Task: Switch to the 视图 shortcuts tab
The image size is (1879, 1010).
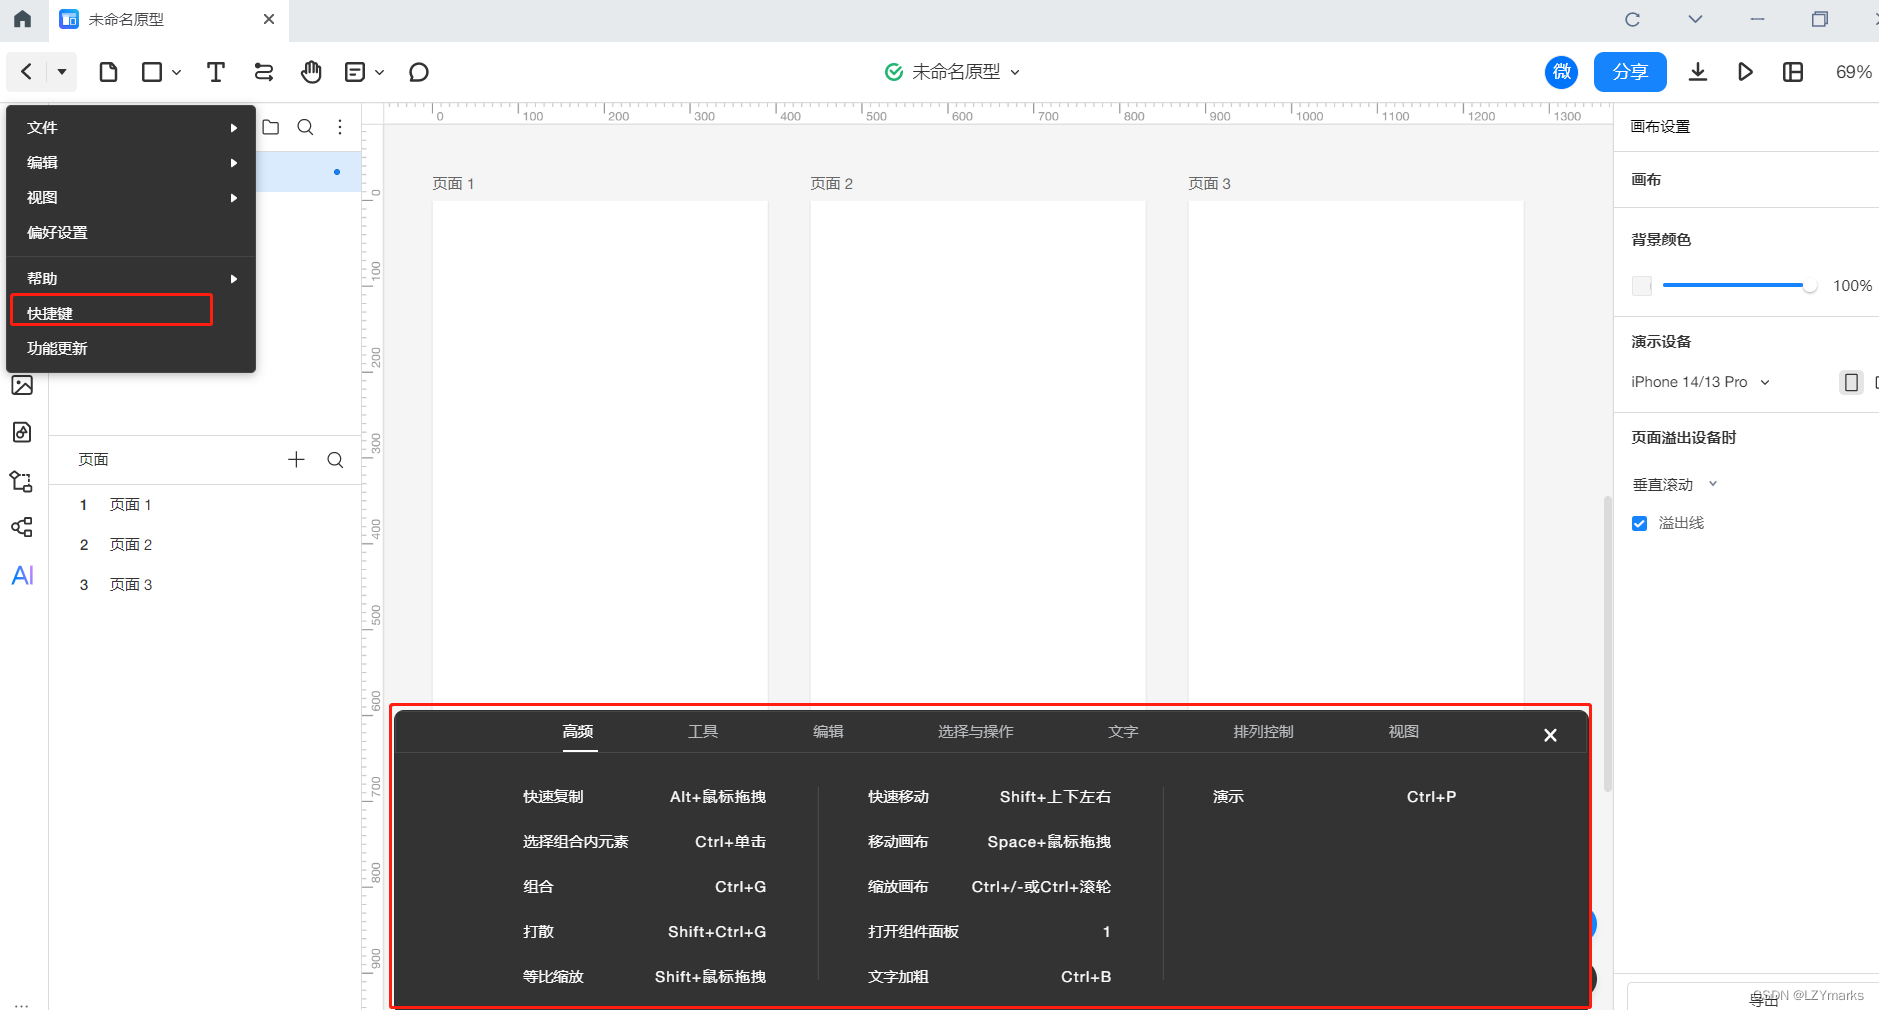Action: (x=1404, y=731)
